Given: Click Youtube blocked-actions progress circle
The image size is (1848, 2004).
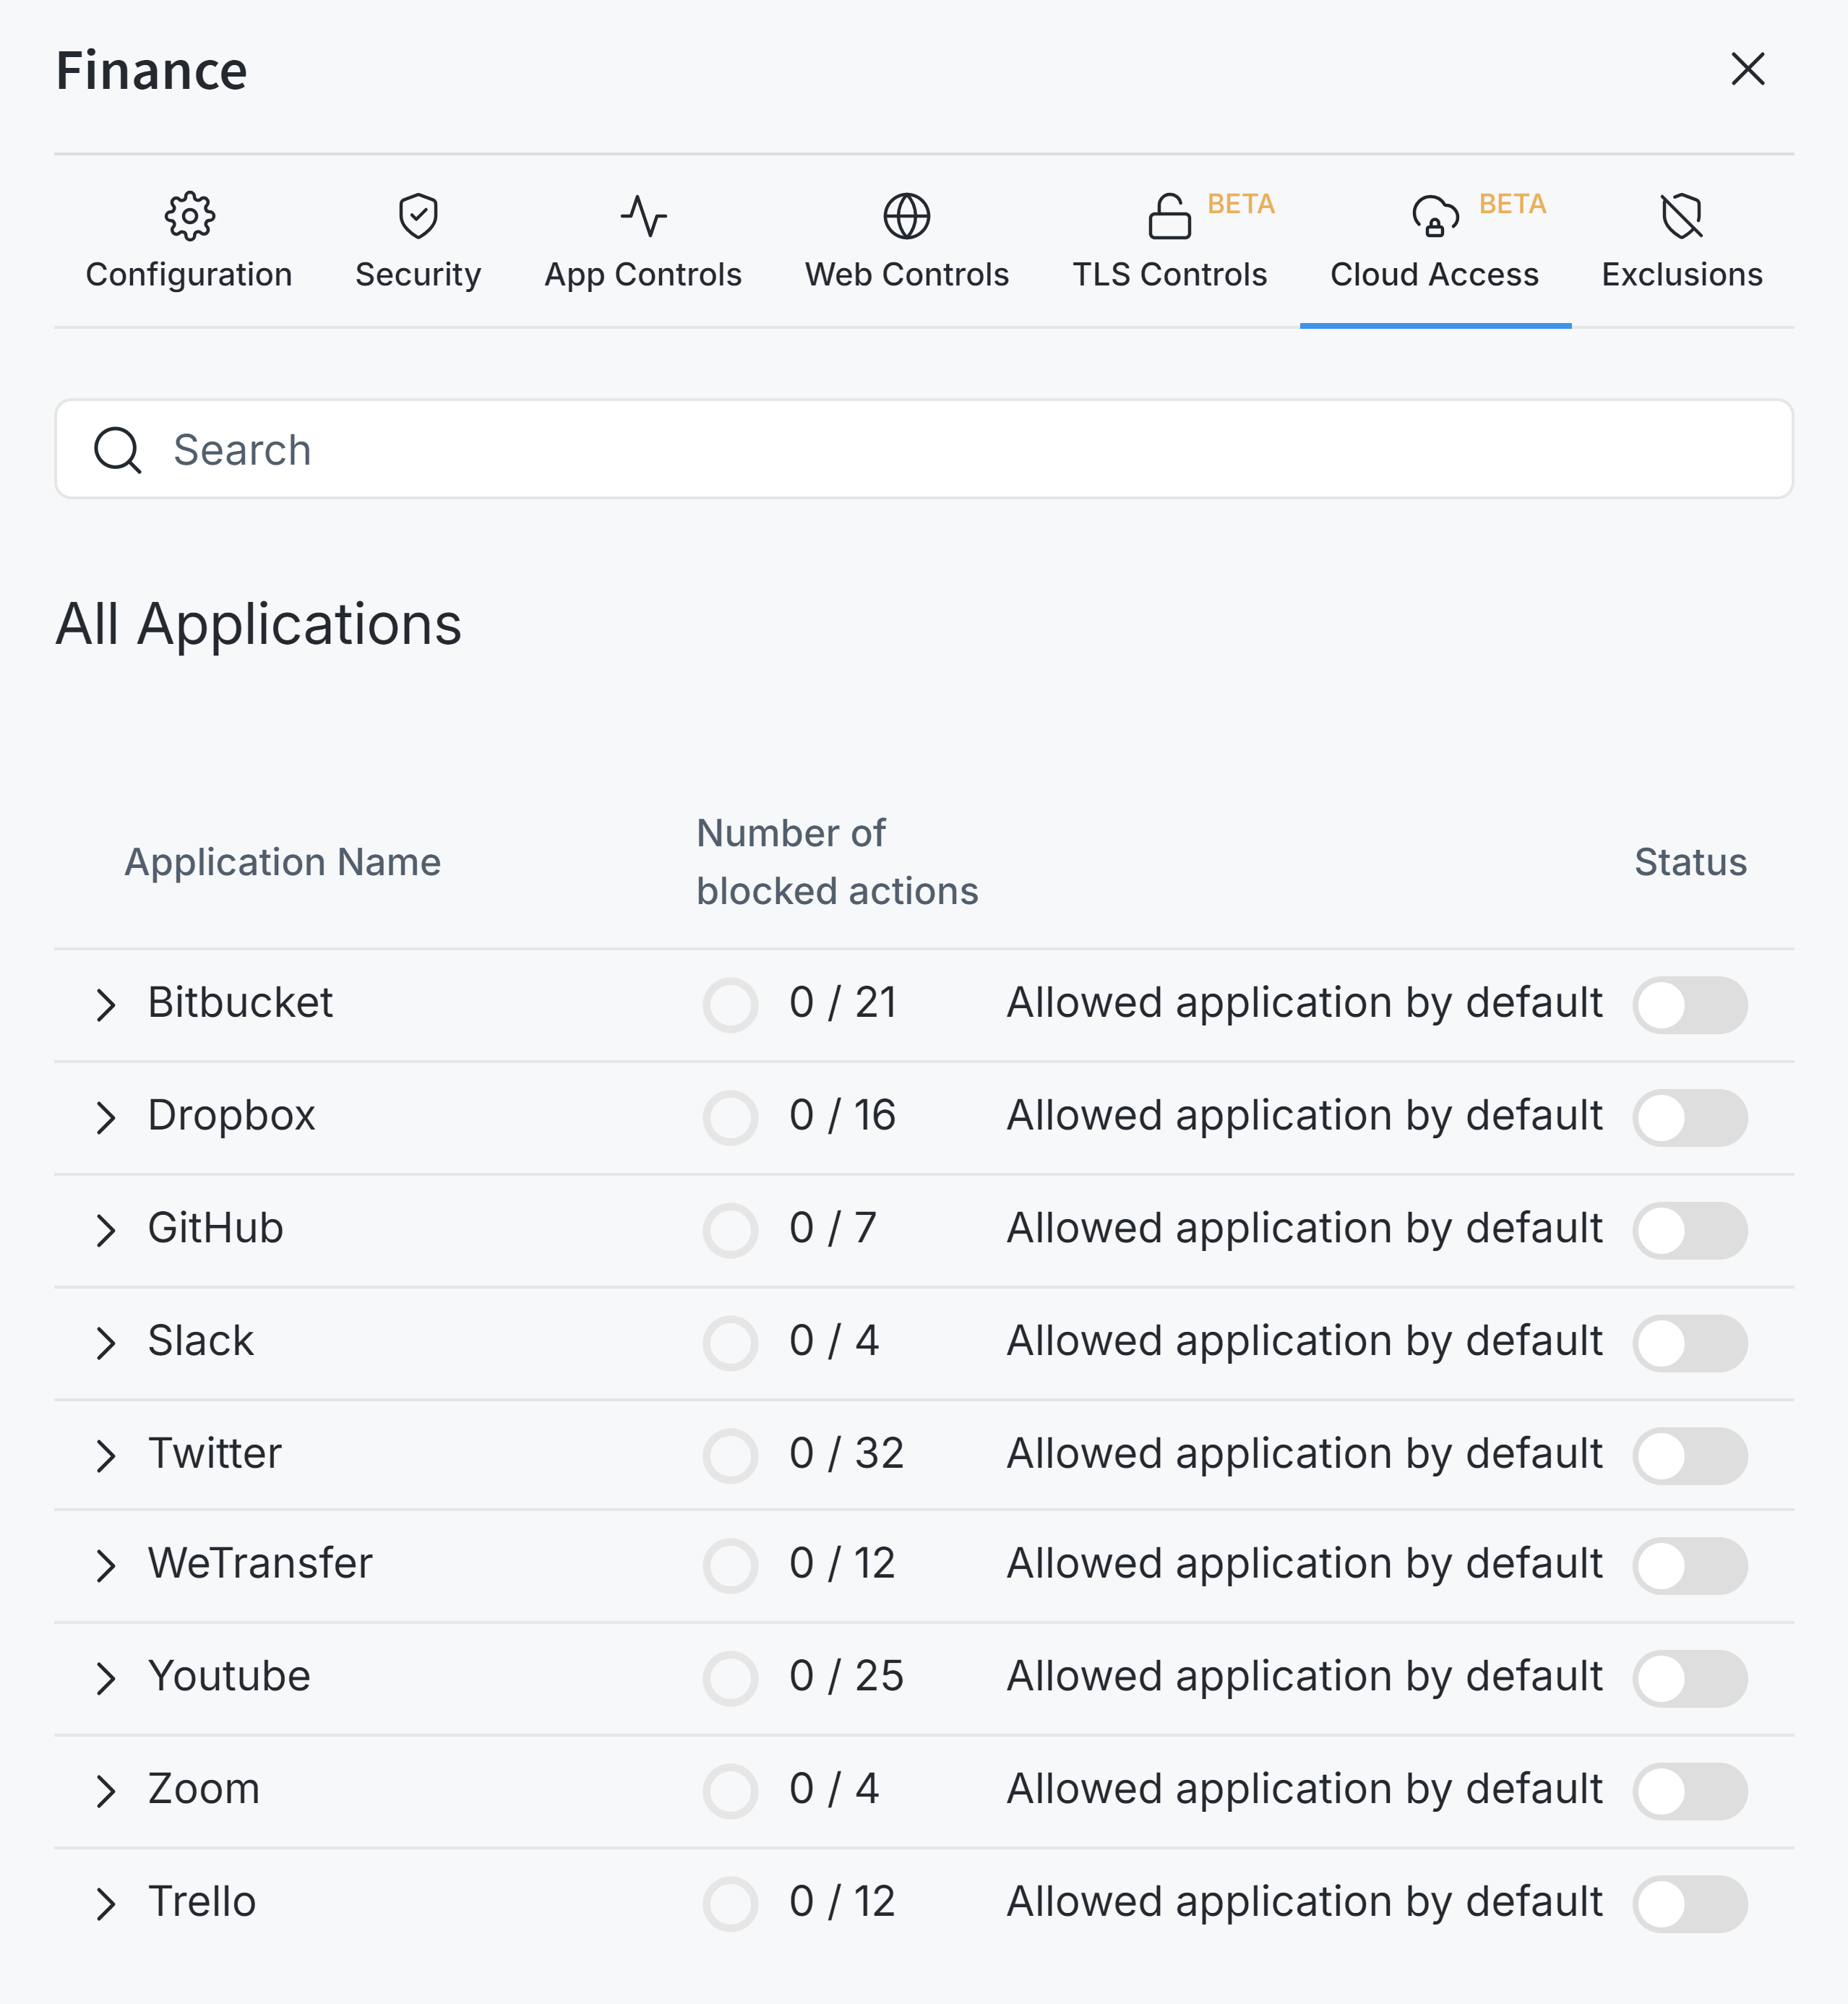Looking at the screenshot, I should click(730, 1678).
